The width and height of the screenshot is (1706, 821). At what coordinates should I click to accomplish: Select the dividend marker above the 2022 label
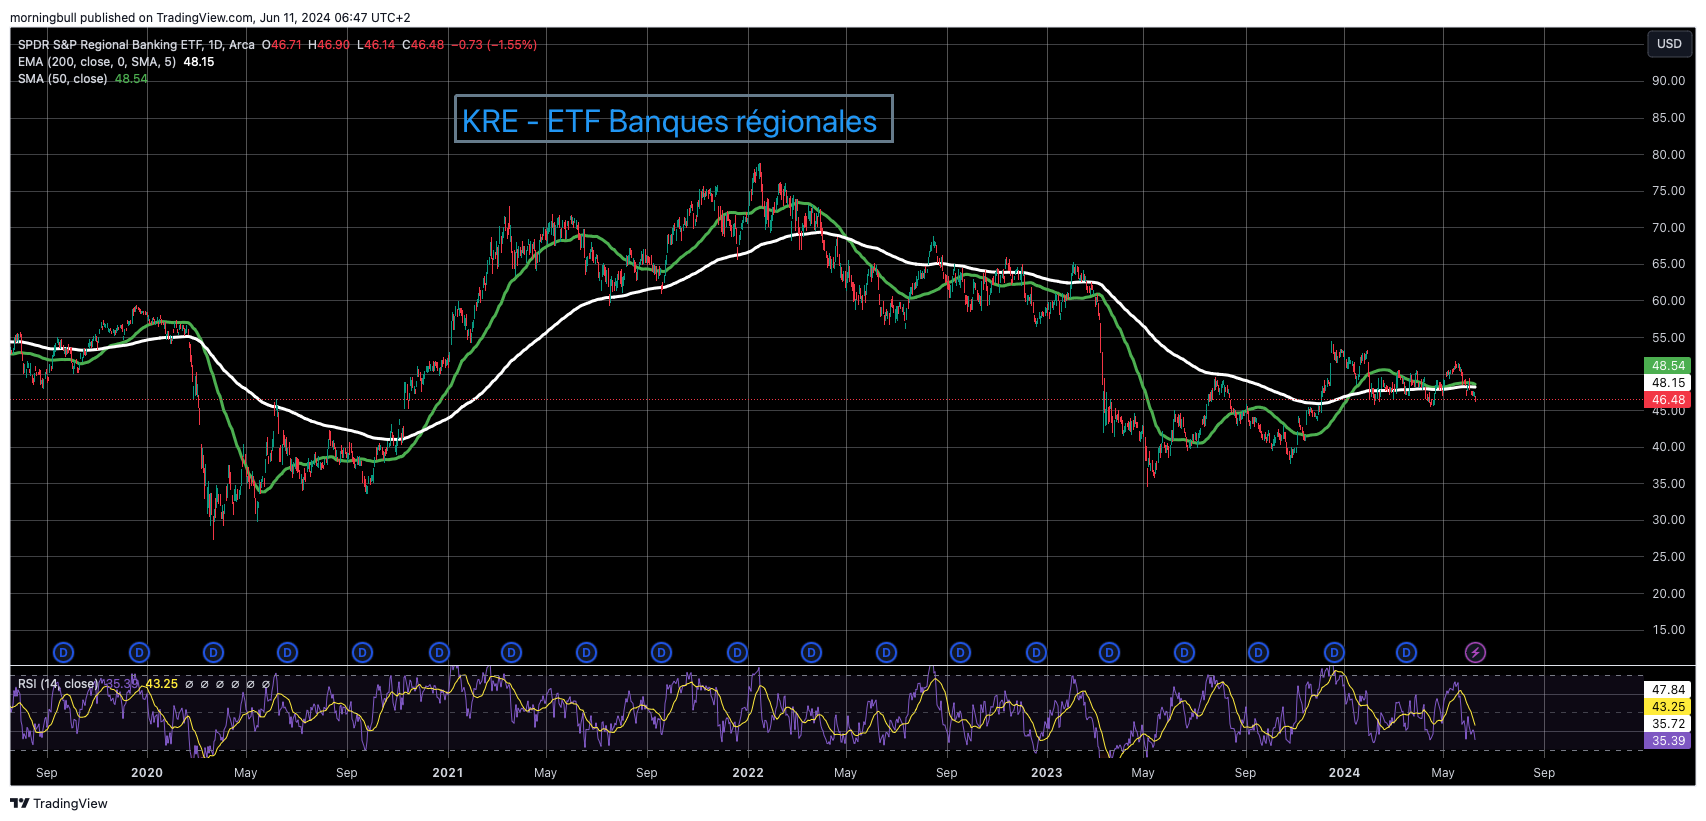737,653
